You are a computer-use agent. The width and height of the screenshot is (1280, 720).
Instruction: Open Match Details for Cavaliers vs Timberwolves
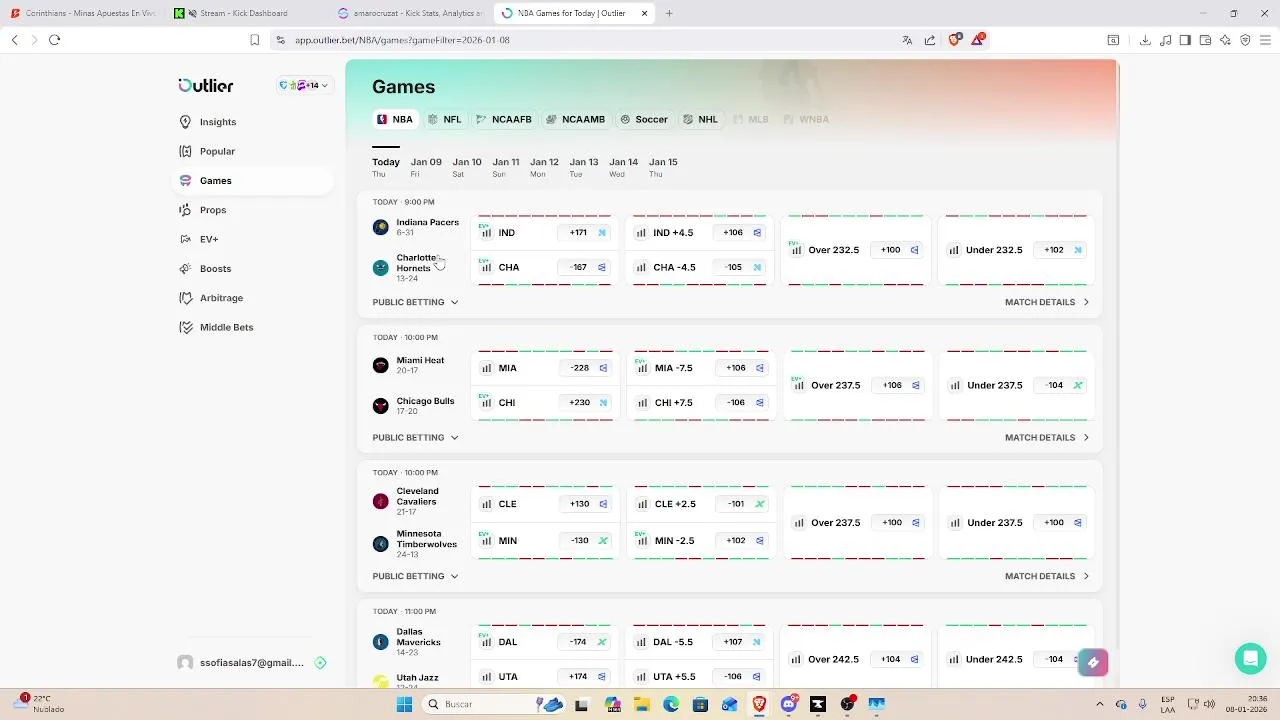tap(1047, 576)
